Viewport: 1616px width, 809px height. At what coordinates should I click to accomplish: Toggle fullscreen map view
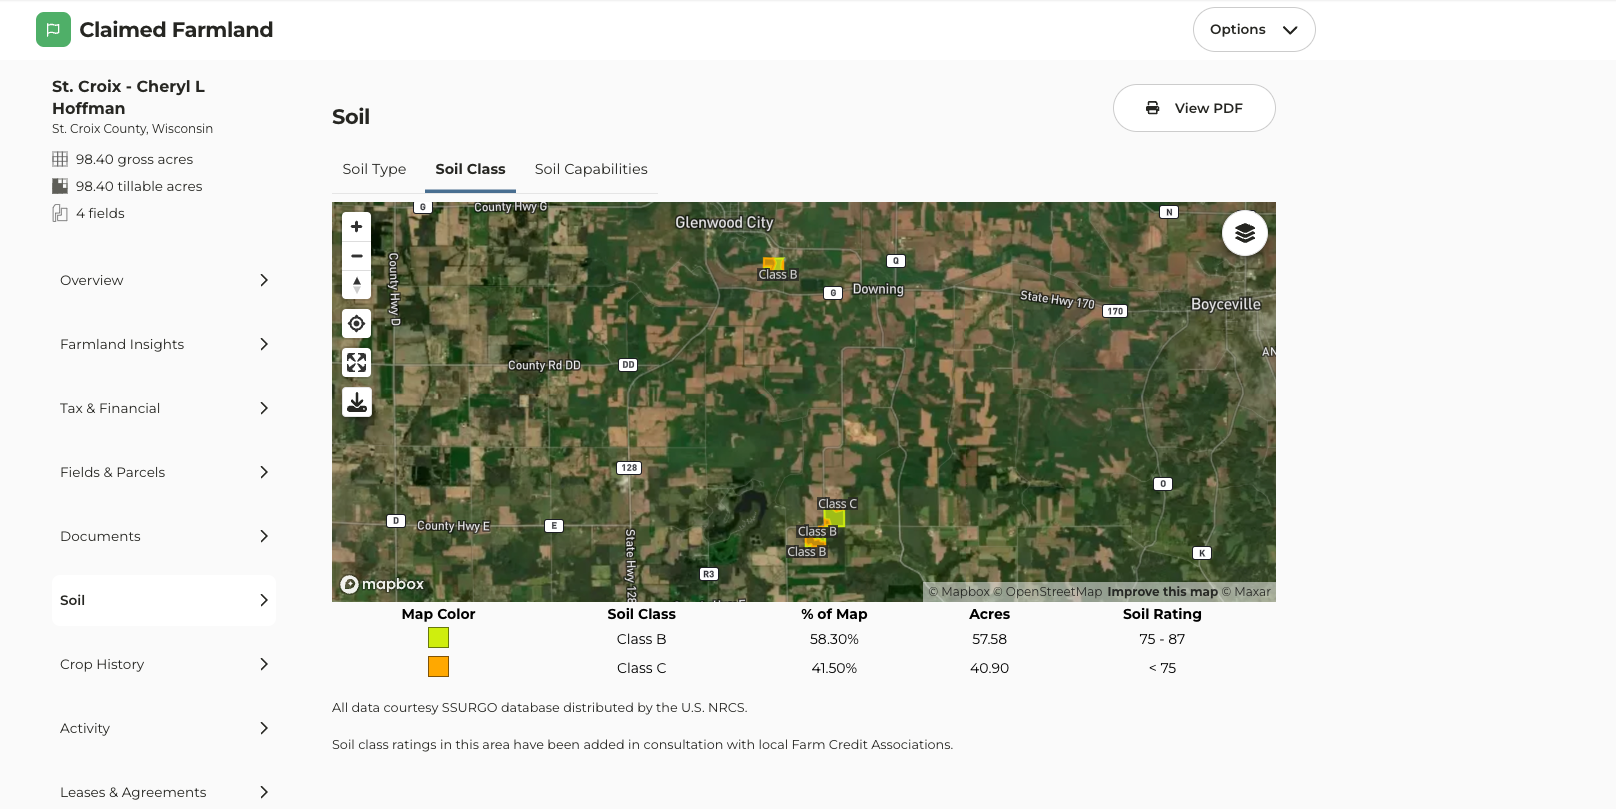tap(357, 363)
